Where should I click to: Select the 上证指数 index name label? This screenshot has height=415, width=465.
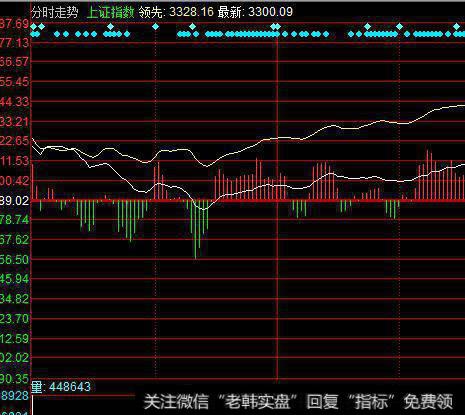coord(110,12)
